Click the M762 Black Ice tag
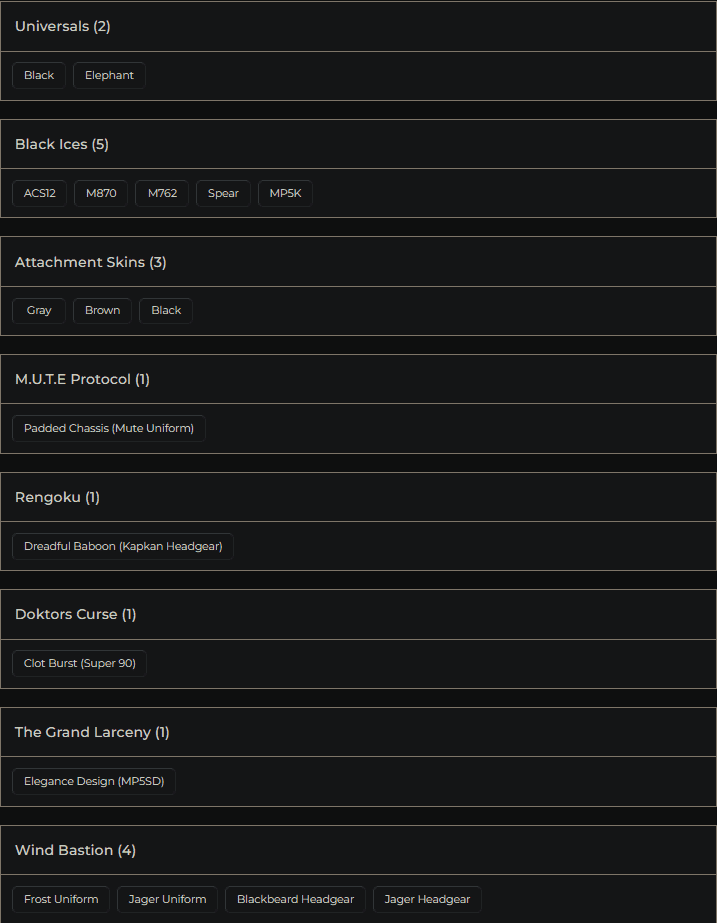 click(161, 193)
